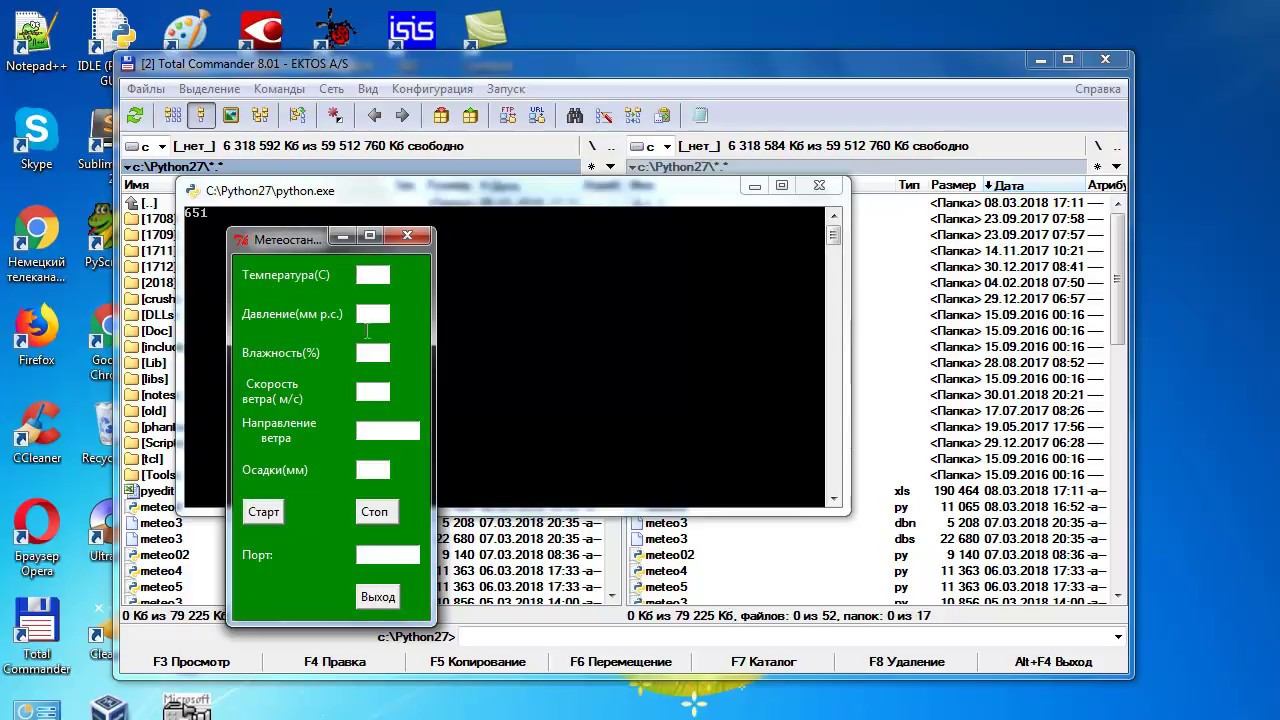
Task: Go to root in left panel
Action: [592, 146]
